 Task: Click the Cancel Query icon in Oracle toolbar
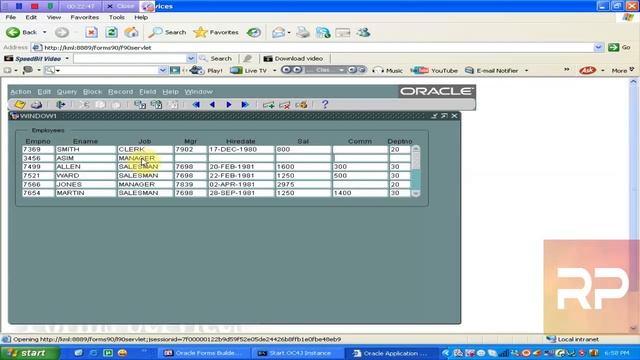point(173,105)
